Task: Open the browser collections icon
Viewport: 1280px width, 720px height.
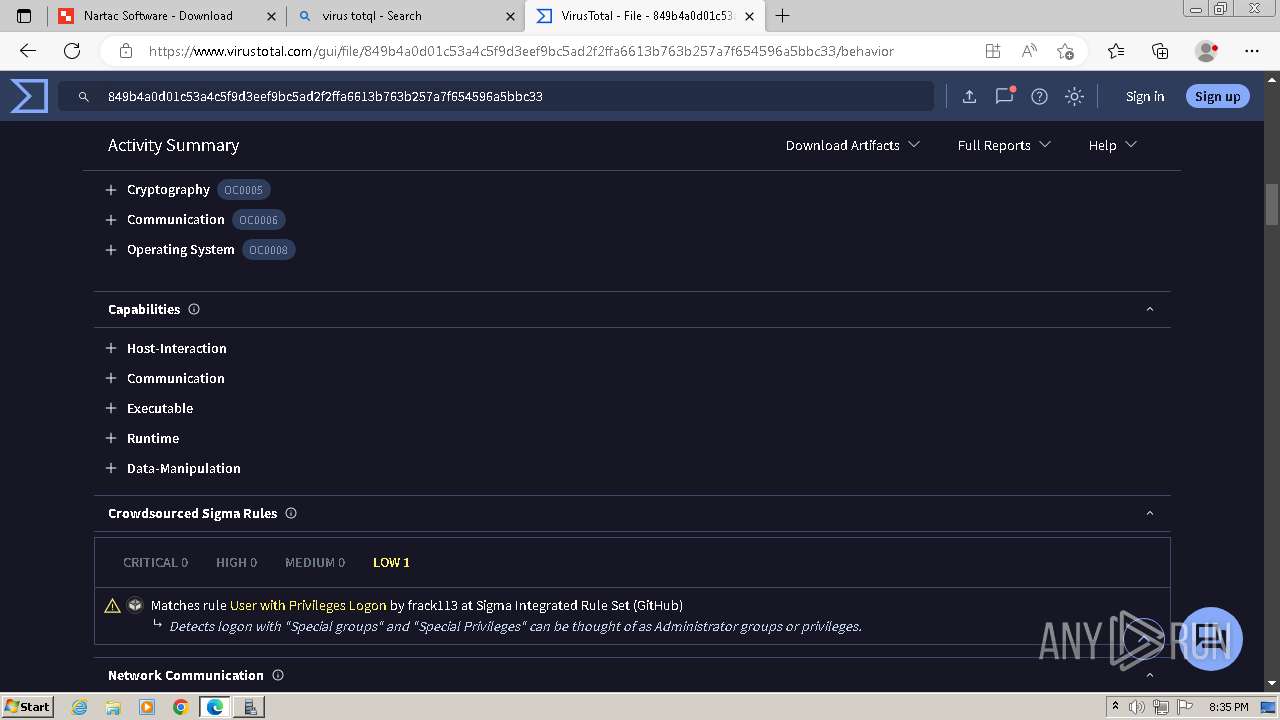Action: click(x=1160, y=51)
